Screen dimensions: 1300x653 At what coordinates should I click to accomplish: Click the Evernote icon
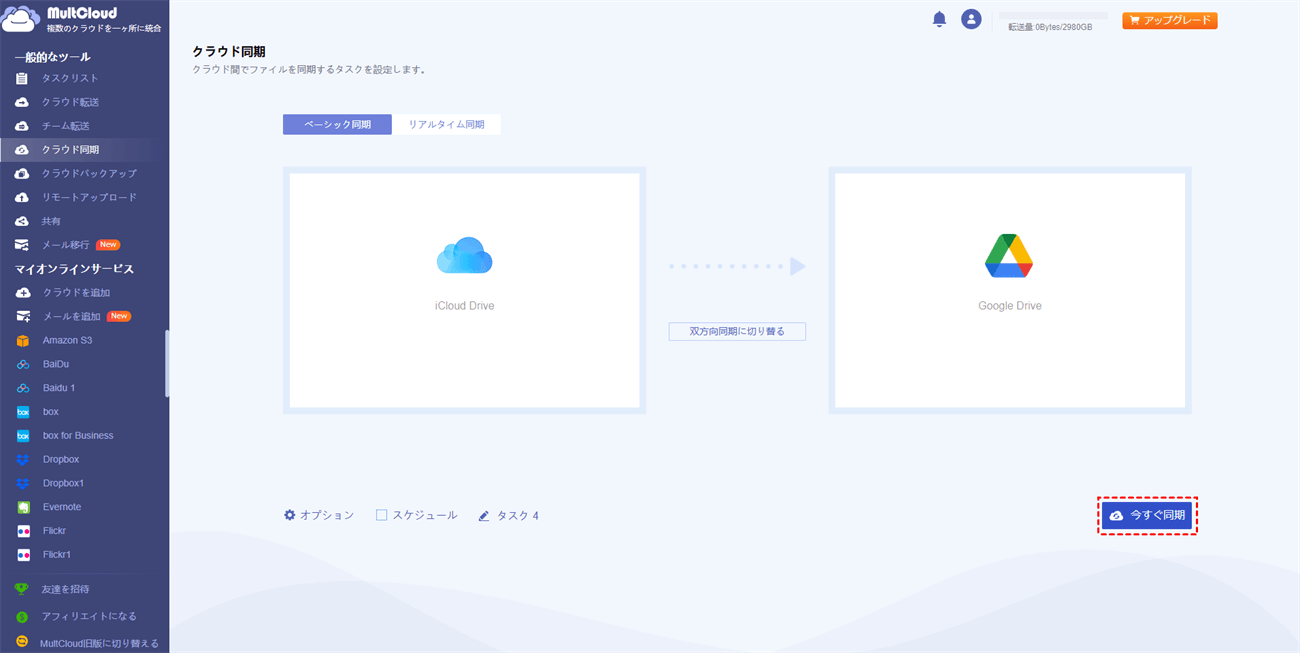[x=23, y=507]
